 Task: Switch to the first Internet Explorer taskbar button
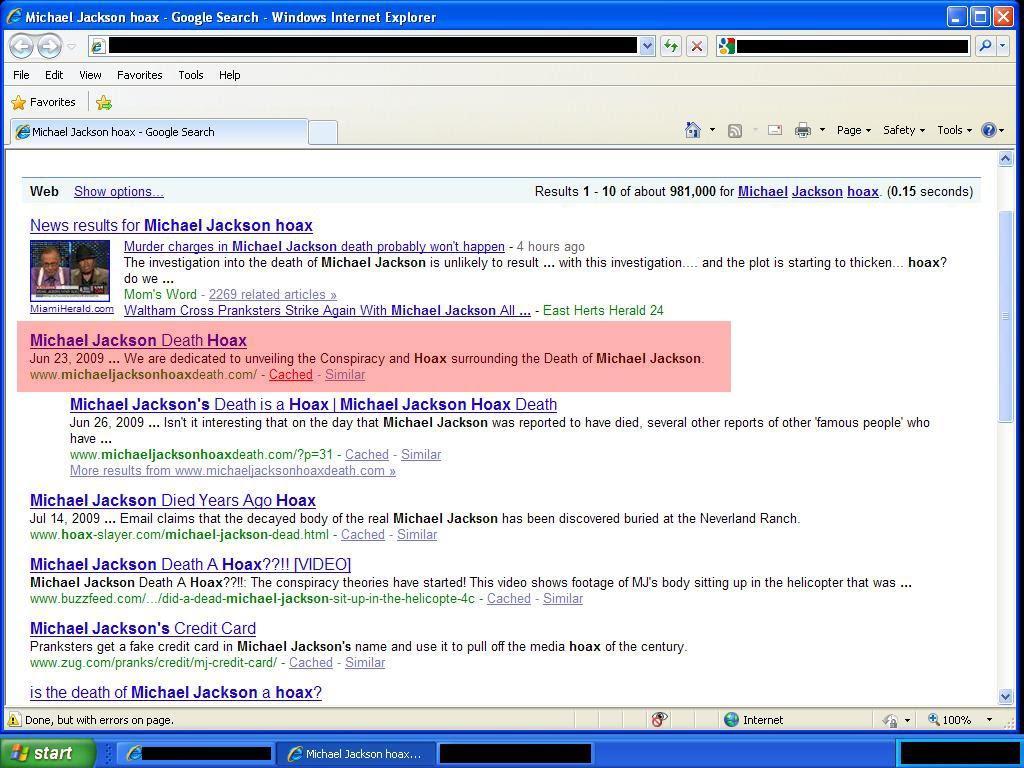tap(198, 754)
